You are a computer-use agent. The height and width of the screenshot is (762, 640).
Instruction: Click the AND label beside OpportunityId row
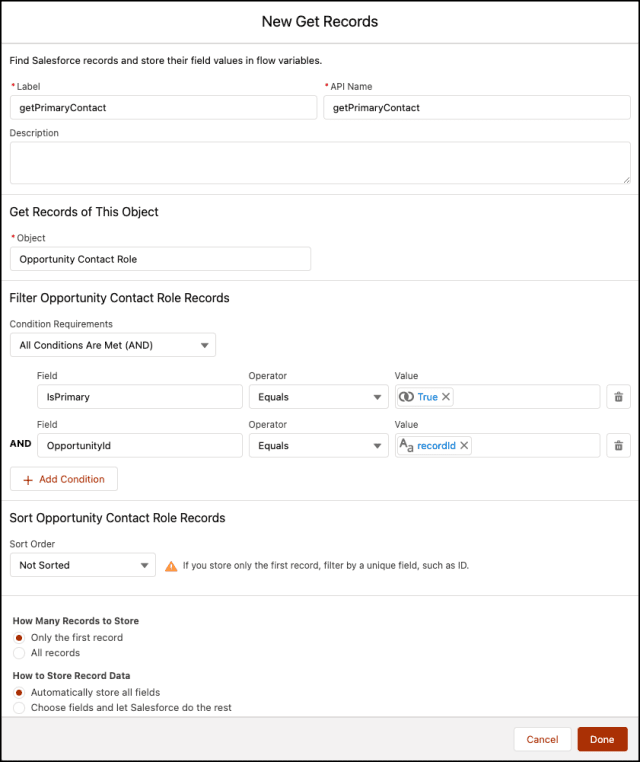(20, 444)
